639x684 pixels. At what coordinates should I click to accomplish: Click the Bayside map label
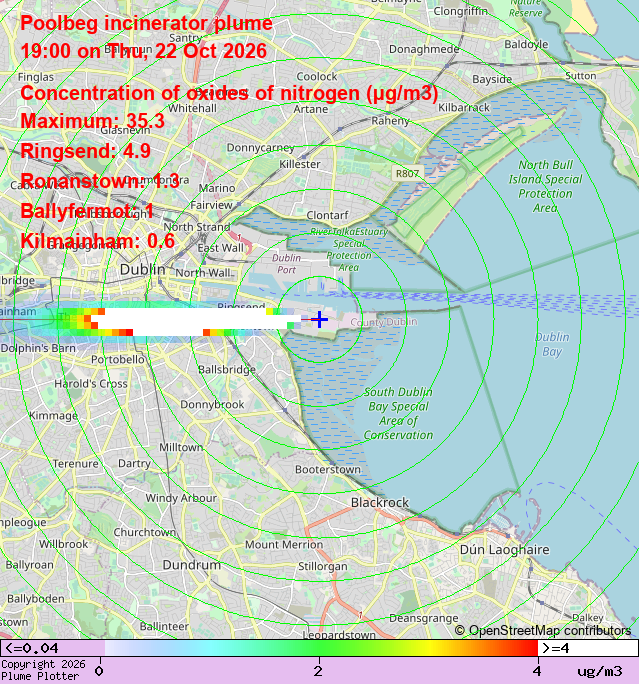click(492, 79)
